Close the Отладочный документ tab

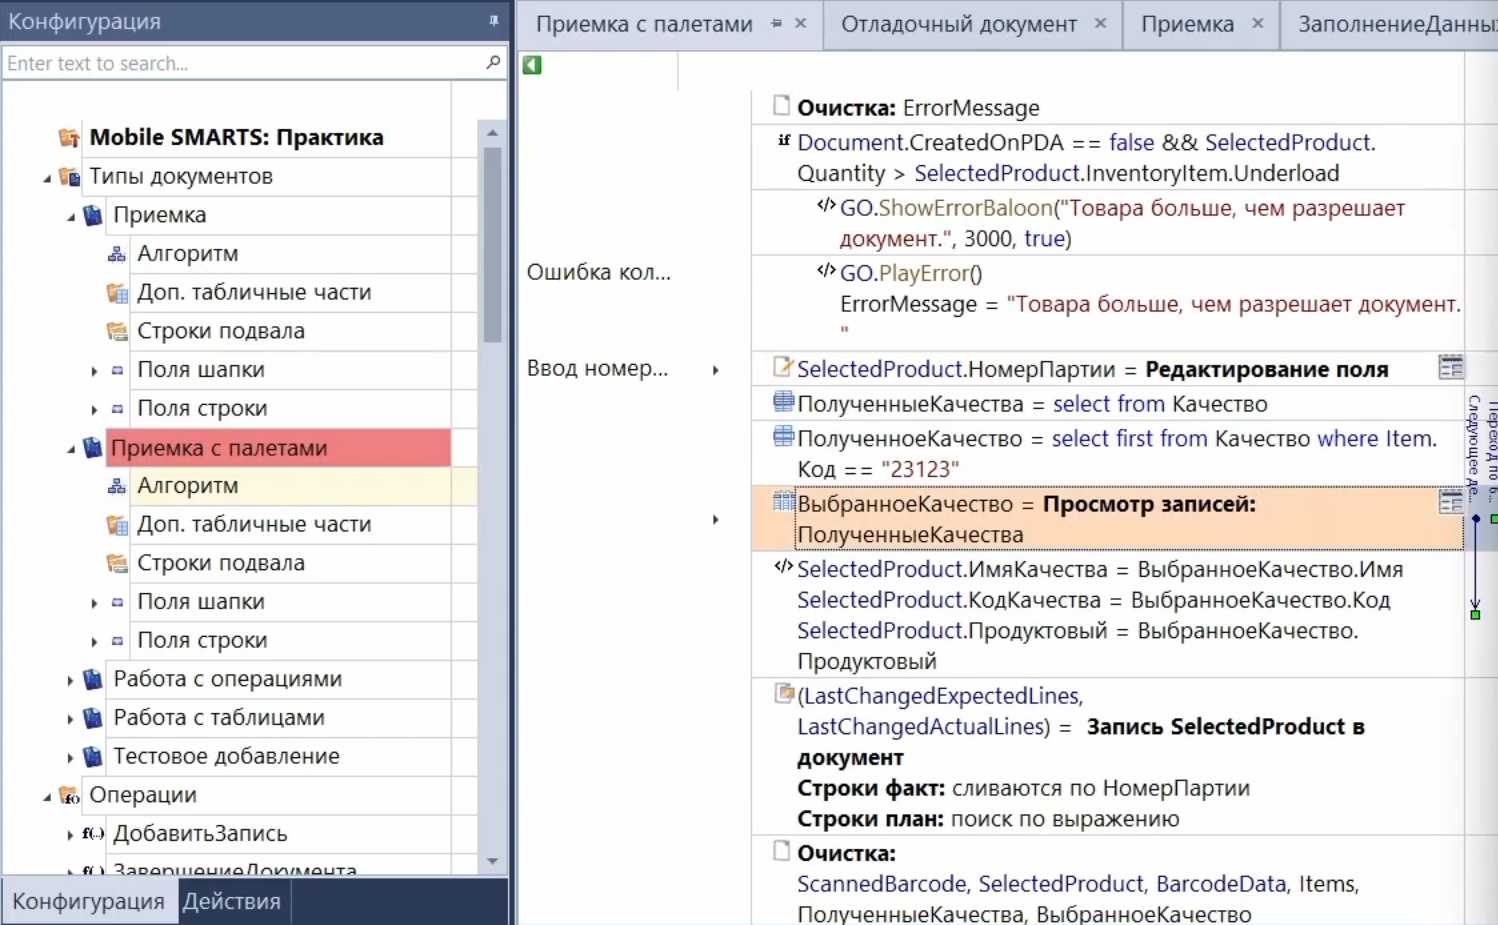click(x=1100, y=23)
